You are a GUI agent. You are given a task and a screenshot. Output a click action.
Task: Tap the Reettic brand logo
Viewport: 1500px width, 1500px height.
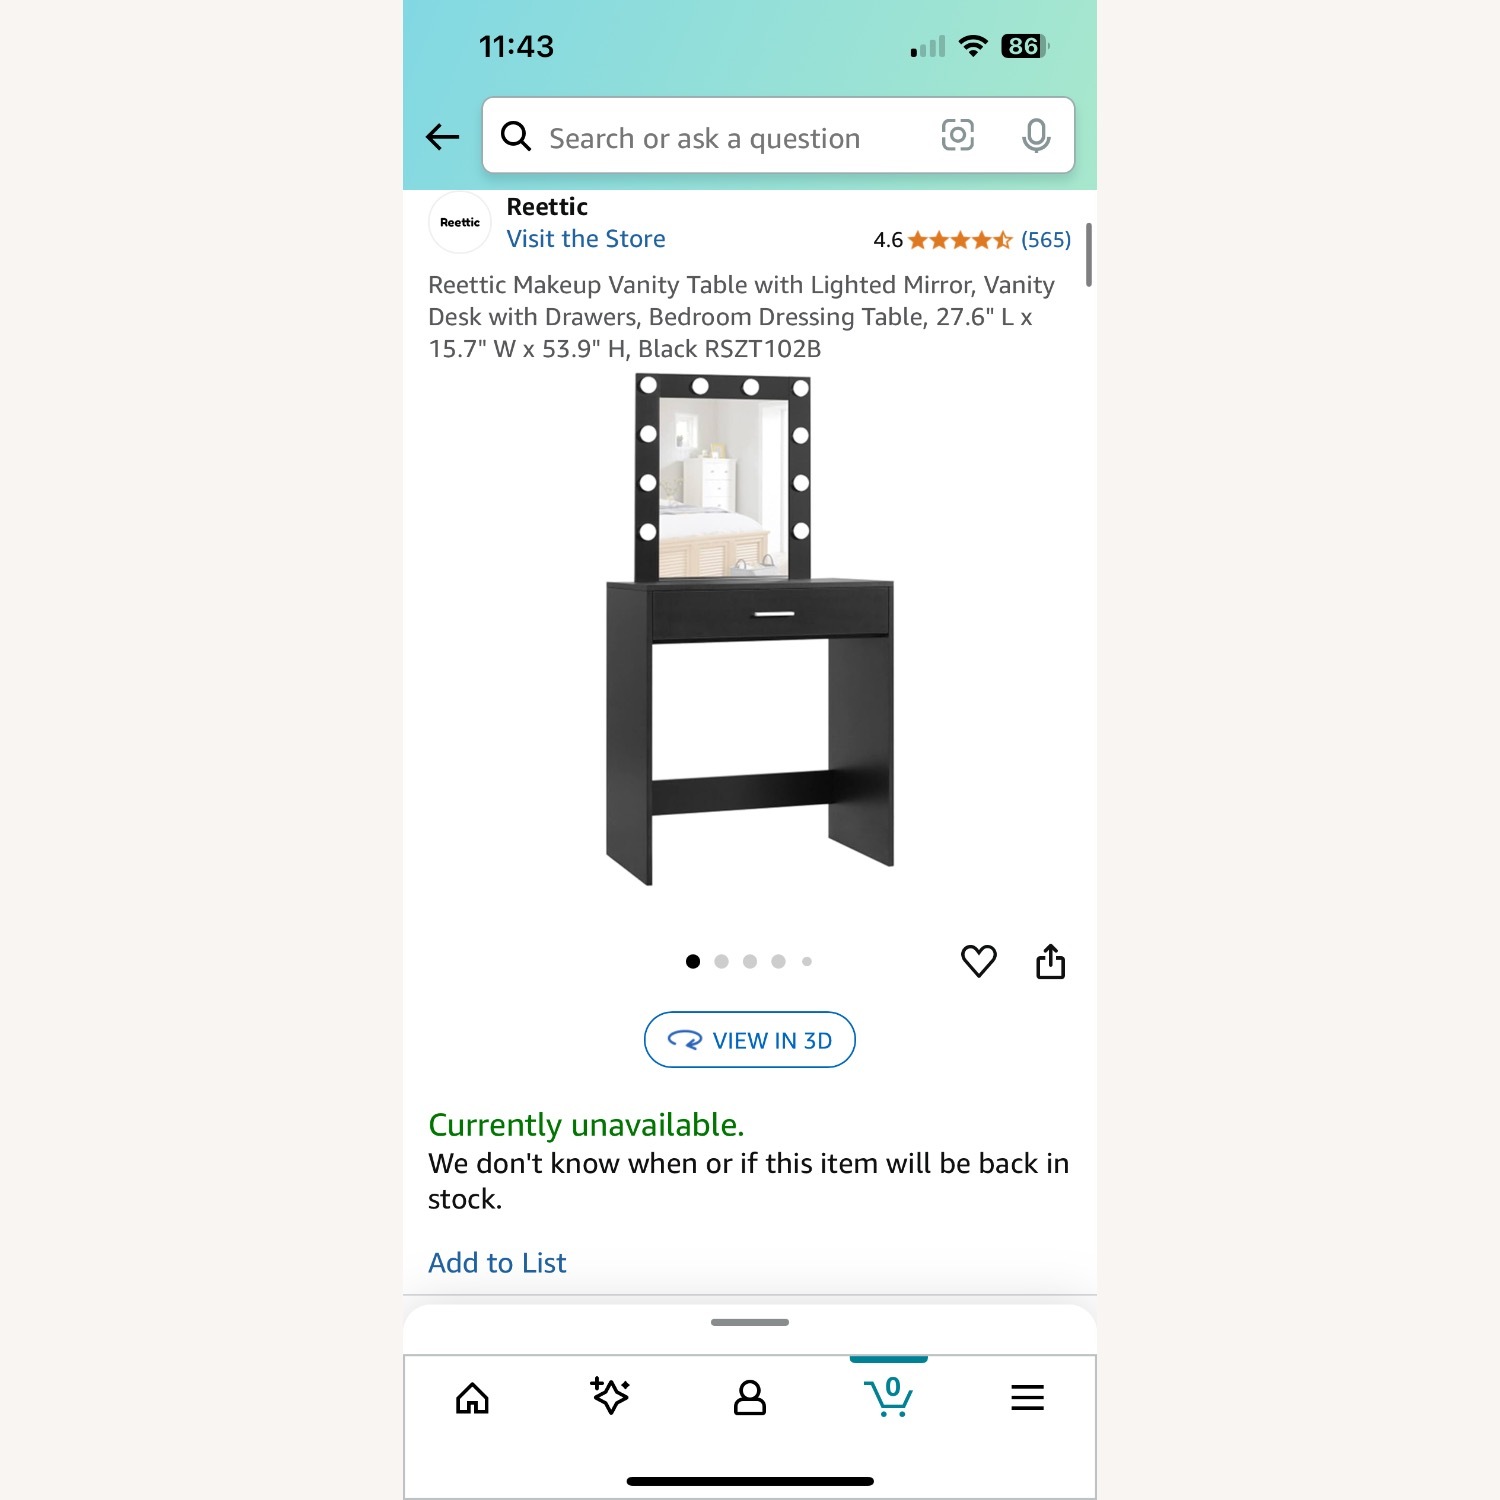tap(460, 222)
